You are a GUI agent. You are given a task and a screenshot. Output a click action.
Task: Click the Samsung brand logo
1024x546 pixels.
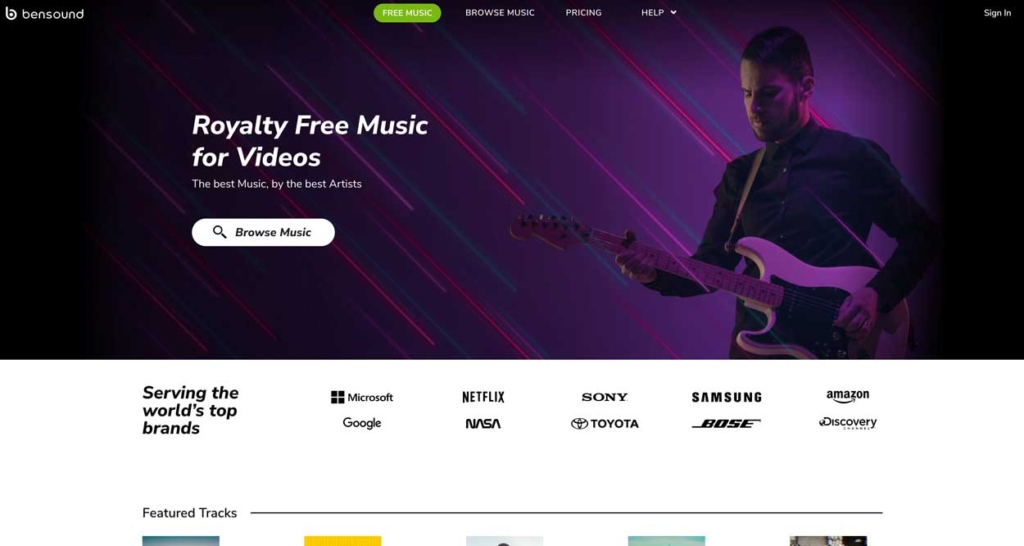[x=726, y=397]
